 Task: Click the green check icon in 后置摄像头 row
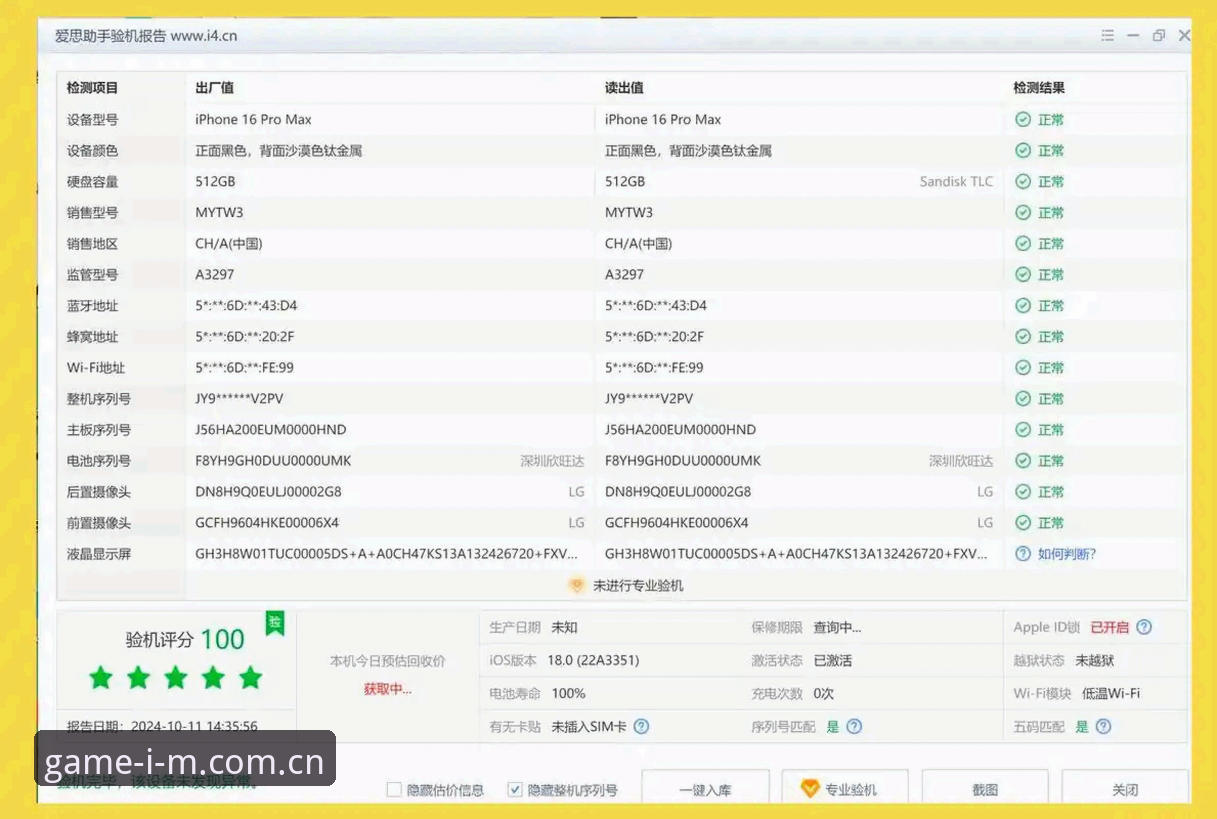tap(1023, 491)
